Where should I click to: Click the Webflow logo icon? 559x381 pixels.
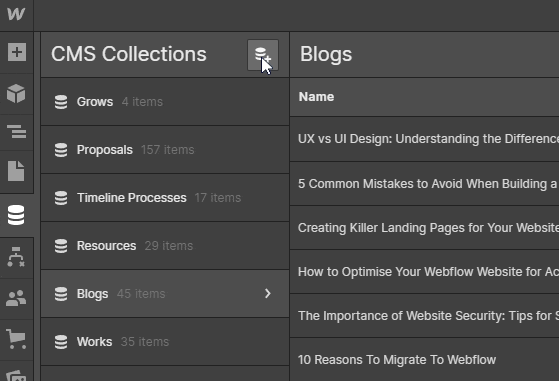[x=16, y=14]
